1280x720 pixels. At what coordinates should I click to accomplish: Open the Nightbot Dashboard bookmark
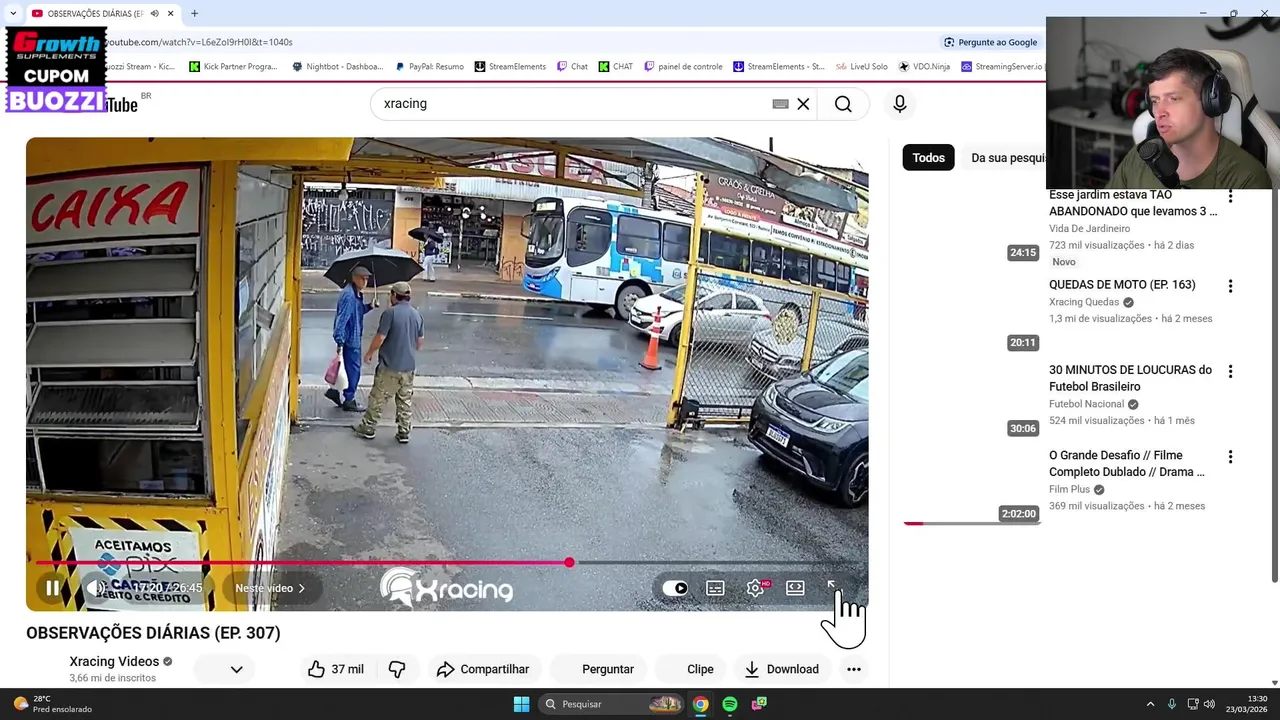[337, 67]
